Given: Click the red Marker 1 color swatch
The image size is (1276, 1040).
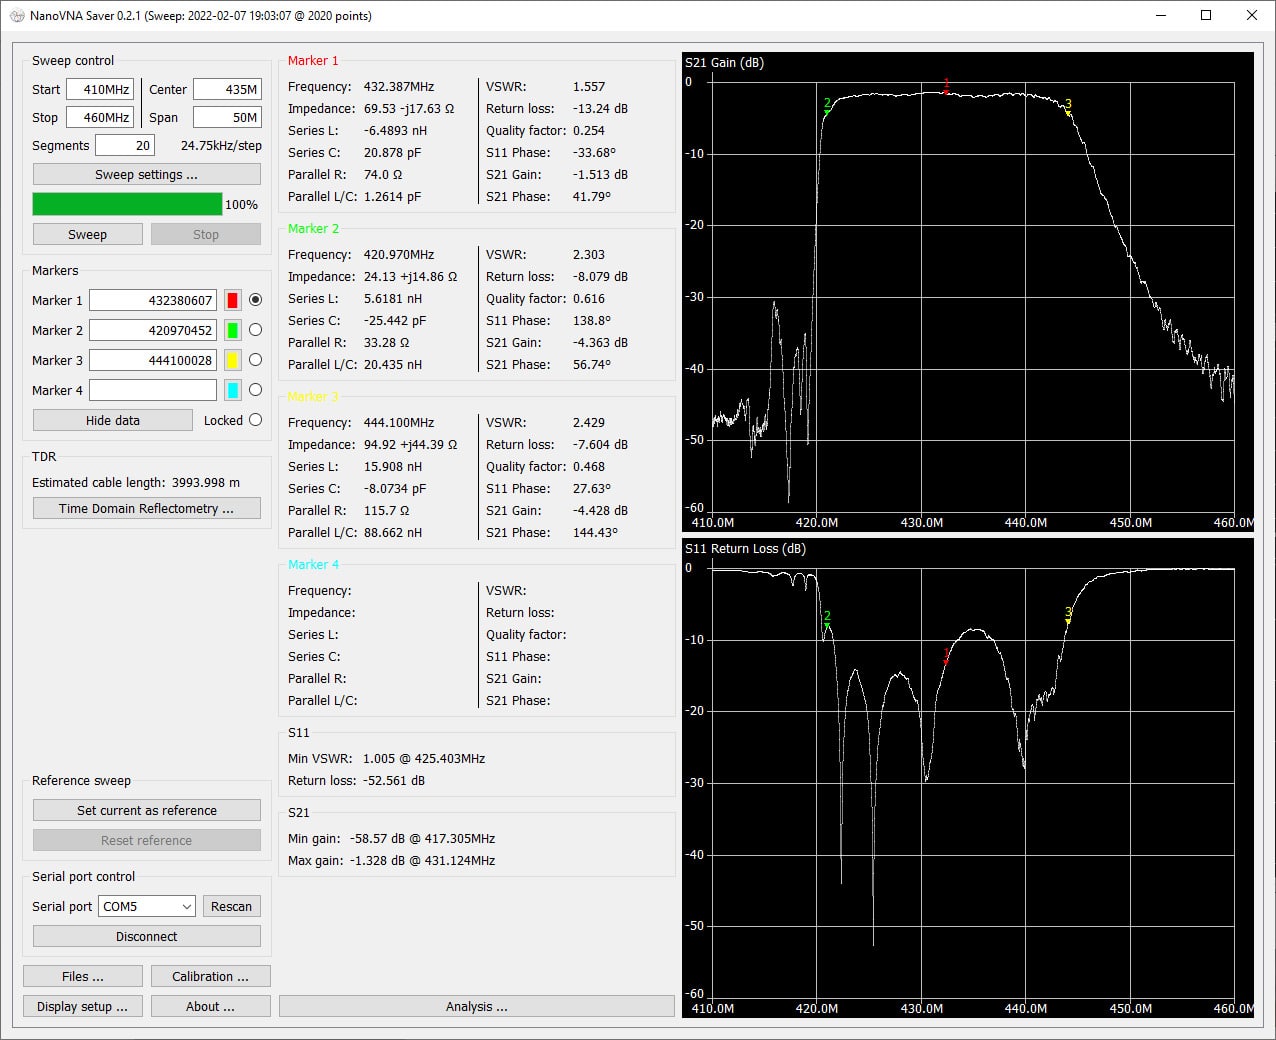Looking at the screenshot, I should pyautogui.click(x=233, y=300).
